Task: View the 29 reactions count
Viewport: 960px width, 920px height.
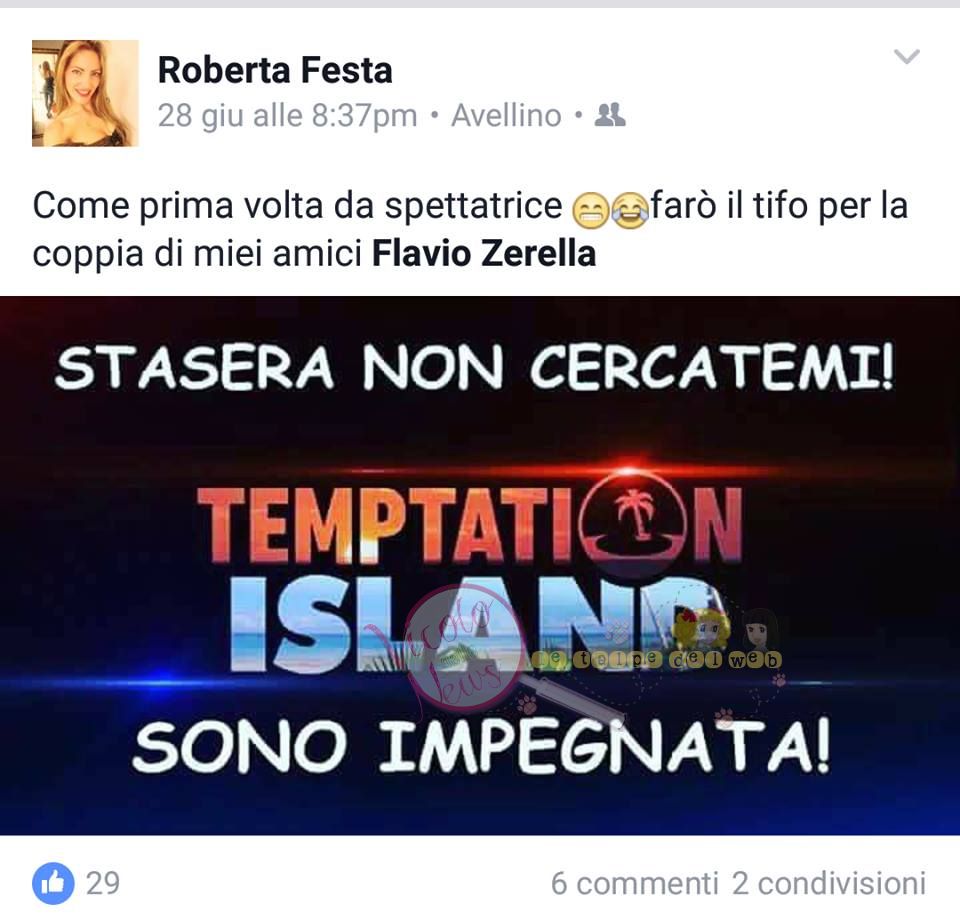Action: click(102, 883)
